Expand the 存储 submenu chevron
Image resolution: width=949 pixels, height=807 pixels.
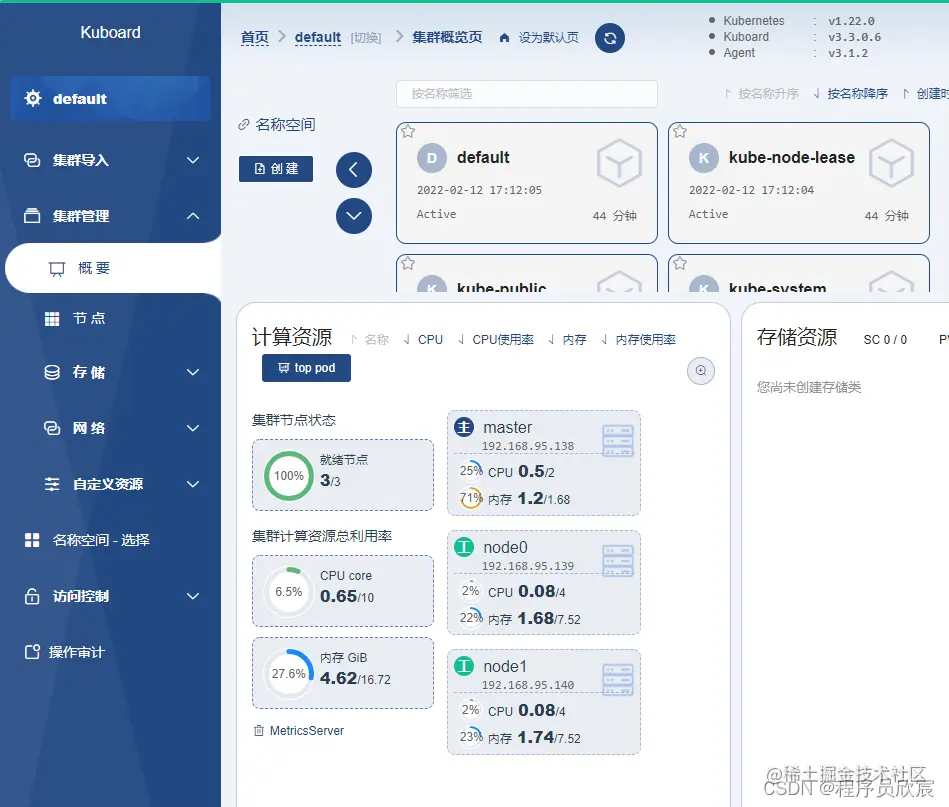193,372
